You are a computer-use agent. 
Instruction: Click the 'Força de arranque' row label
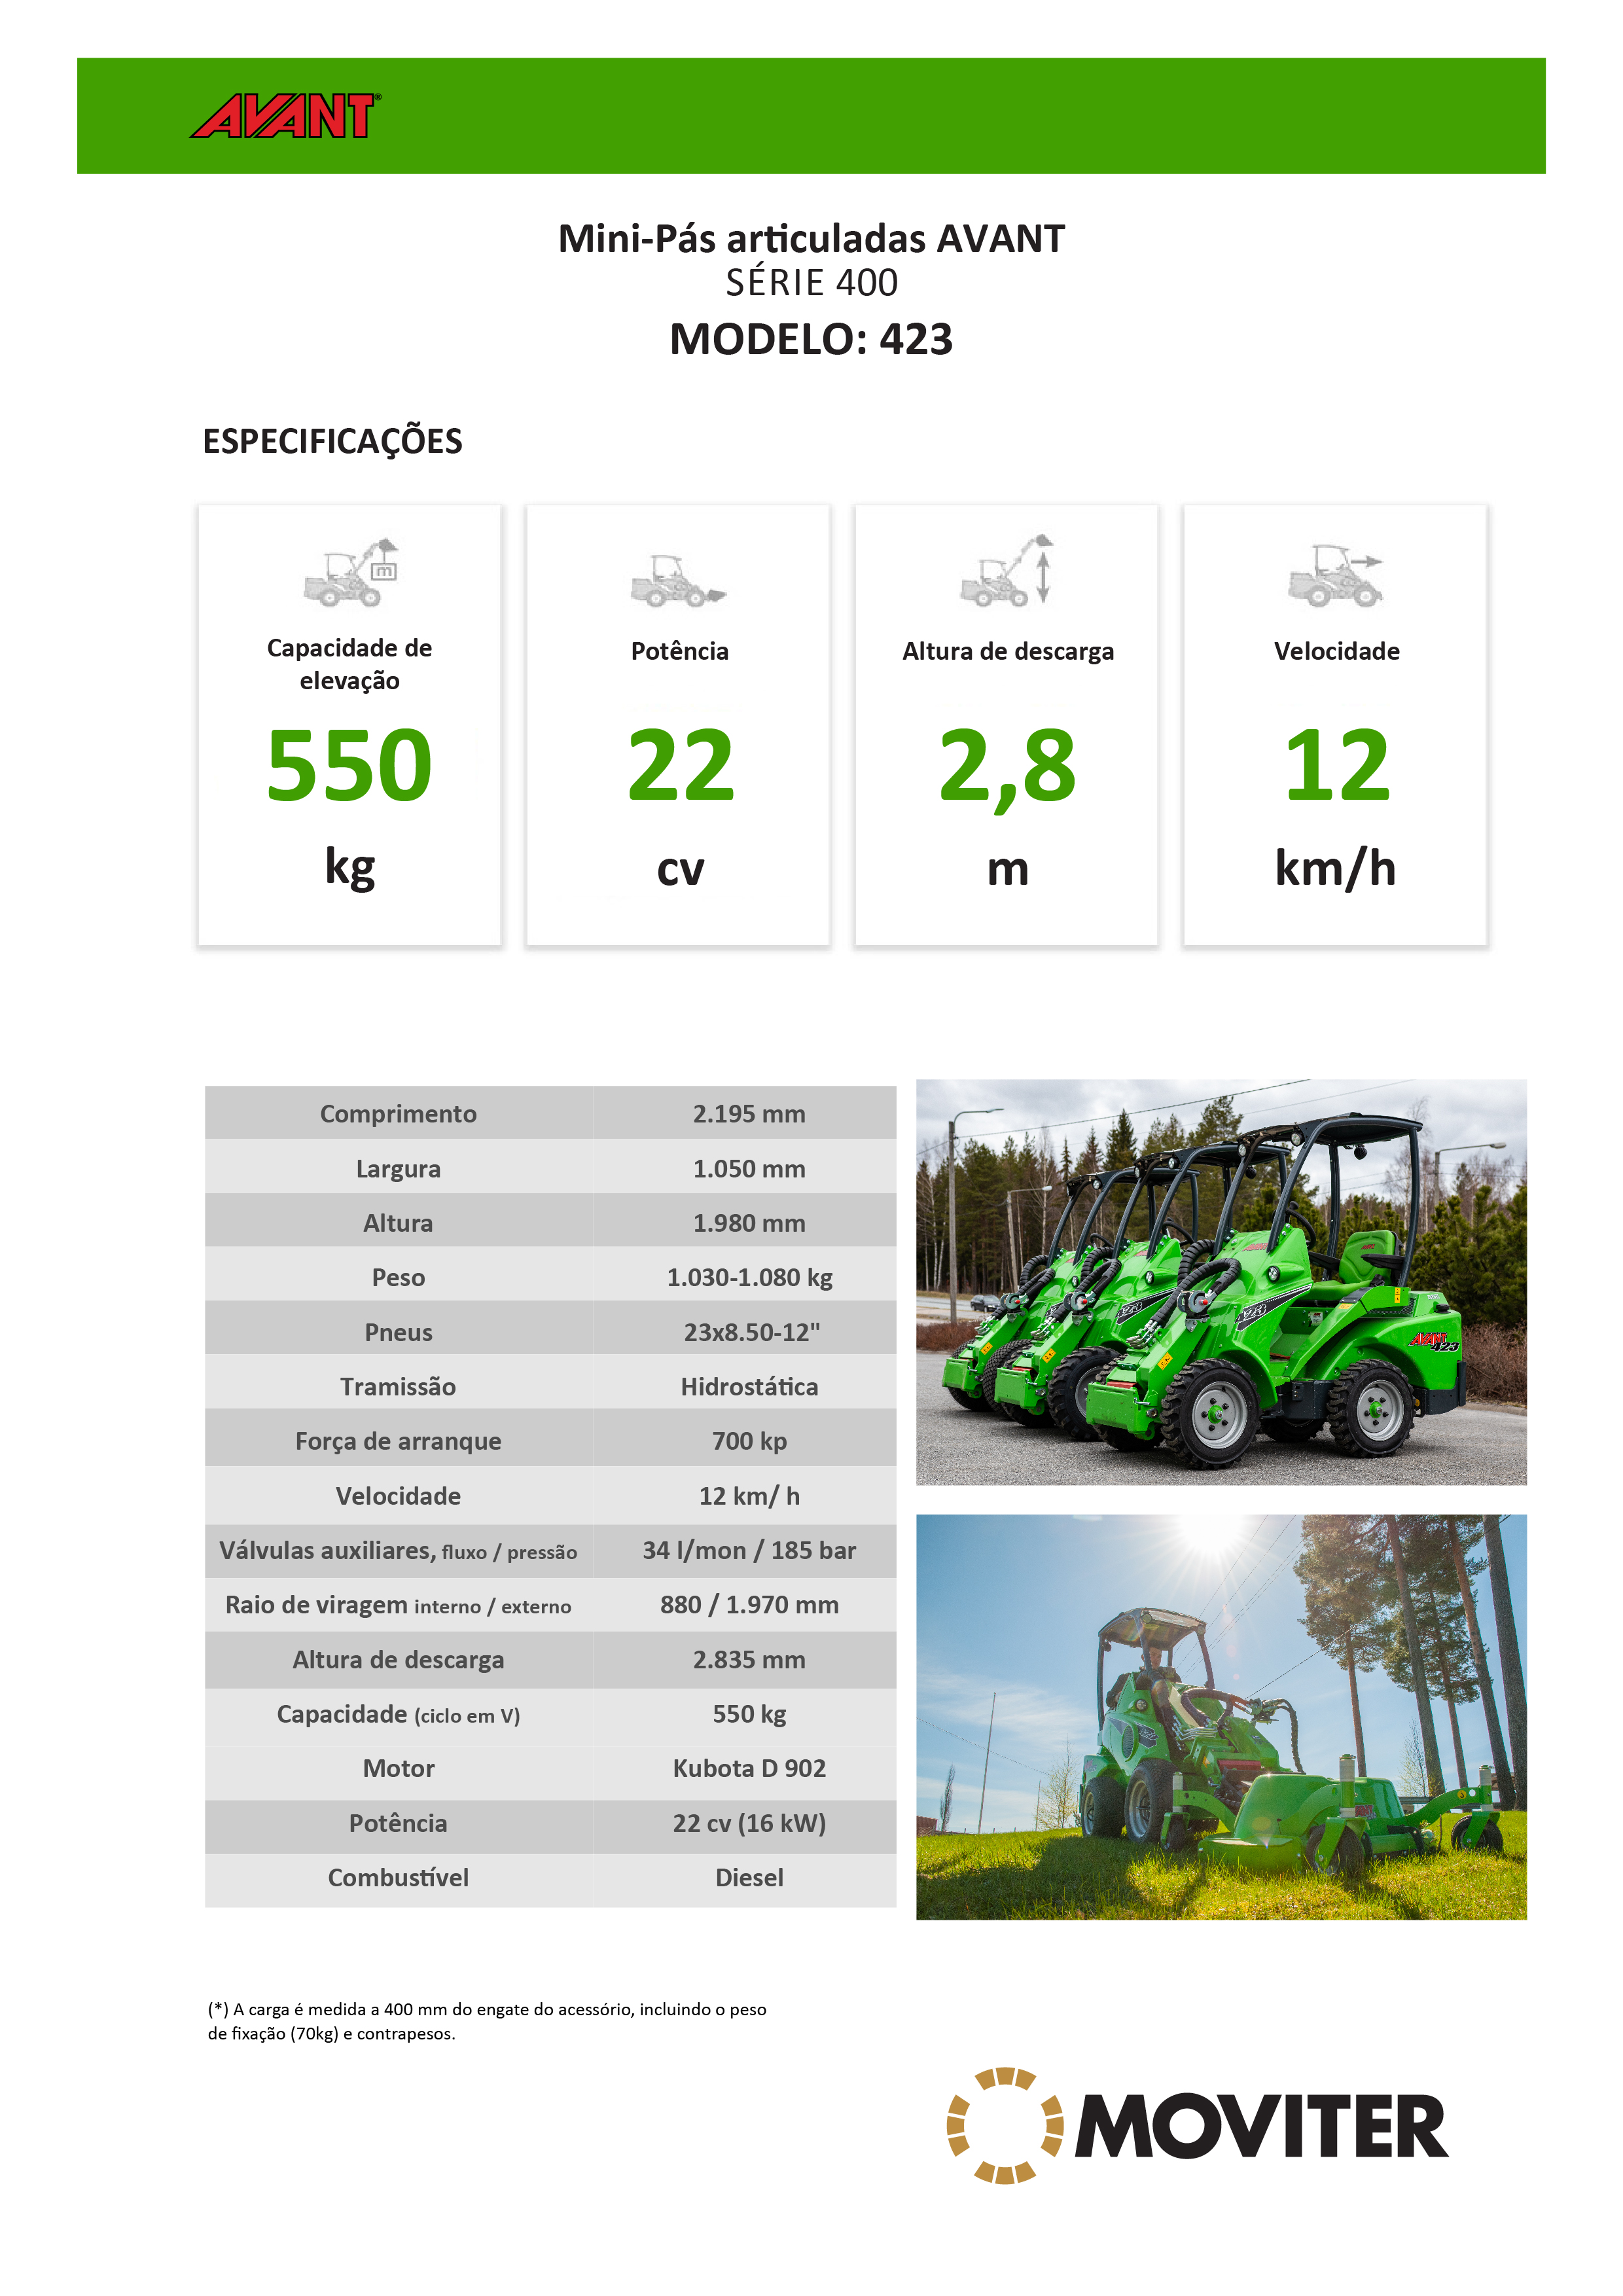click(x=398, y=1442)
